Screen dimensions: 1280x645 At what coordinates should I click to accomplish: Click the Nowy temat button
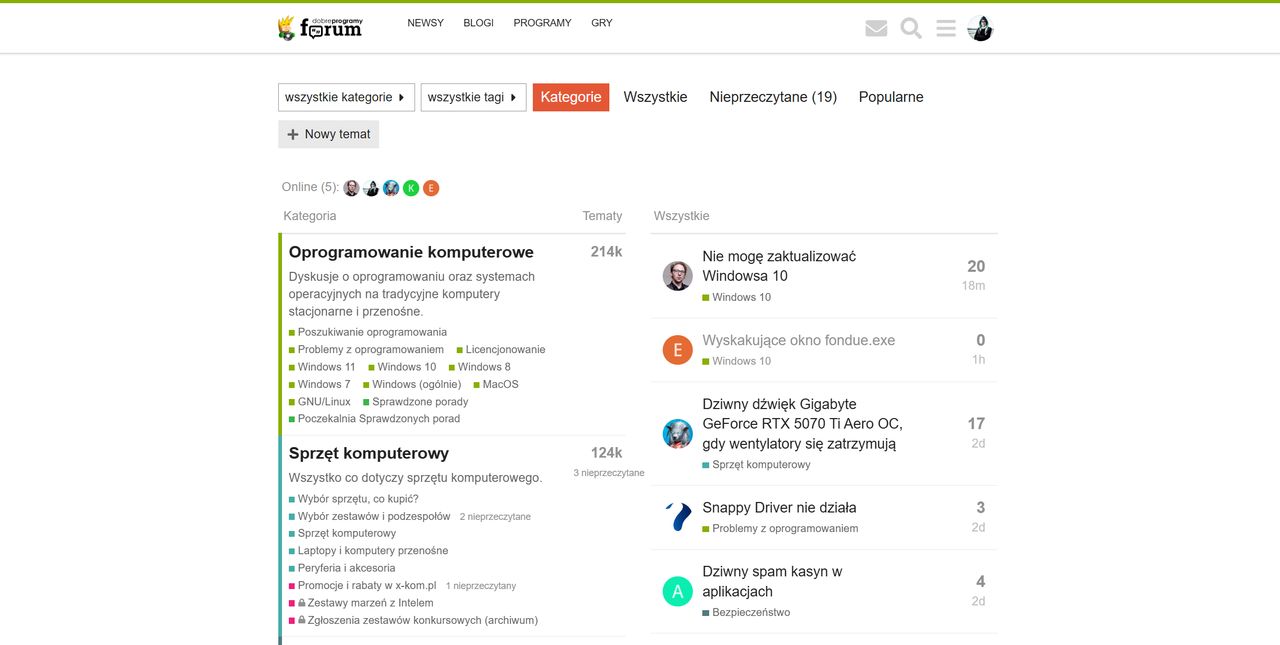(328, 133)
